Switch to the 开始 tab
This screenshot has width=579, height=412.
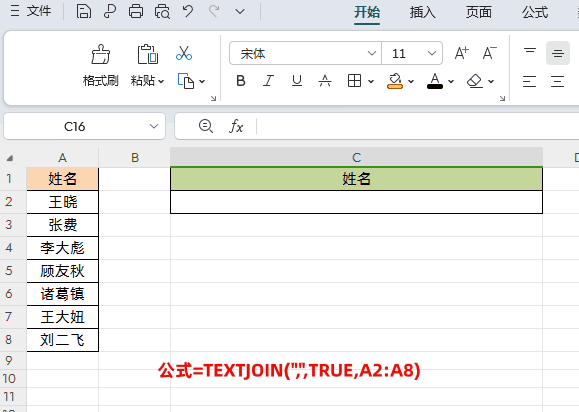[367, 12]
